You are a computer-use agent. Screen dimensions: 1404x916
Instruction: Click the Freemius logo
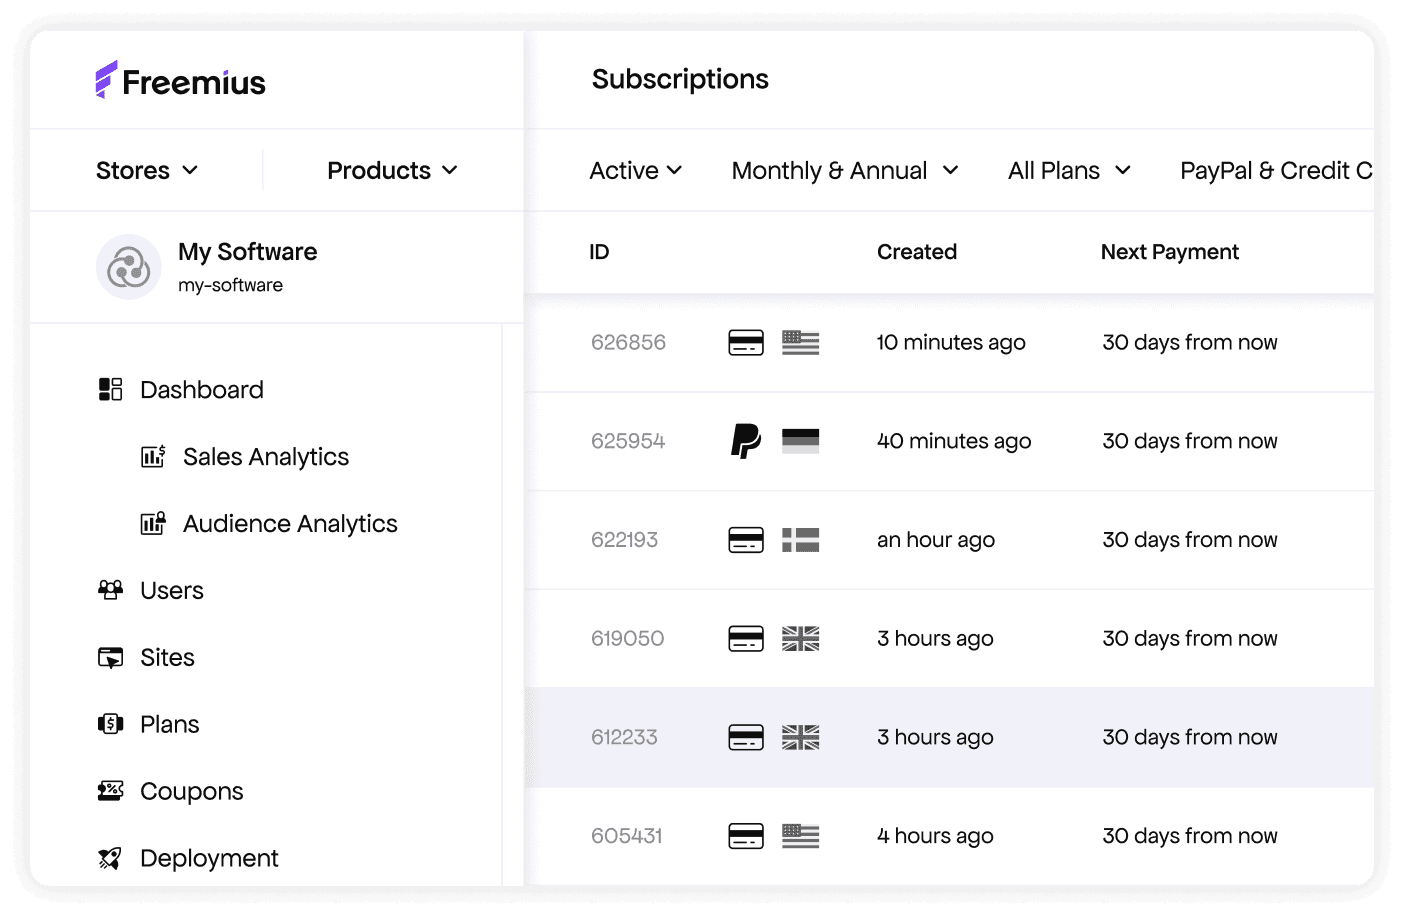(x=180, y=81)
